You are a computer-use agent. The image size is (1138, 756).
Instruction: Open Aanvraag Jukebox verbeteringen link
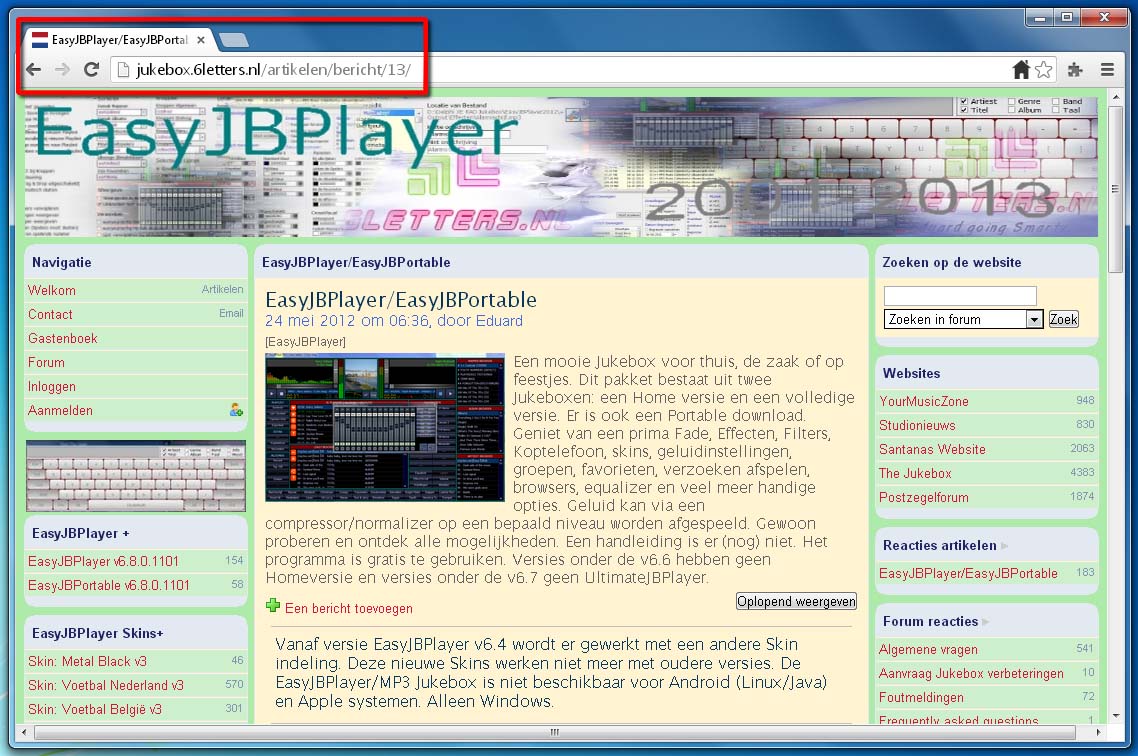pos(971,673)
